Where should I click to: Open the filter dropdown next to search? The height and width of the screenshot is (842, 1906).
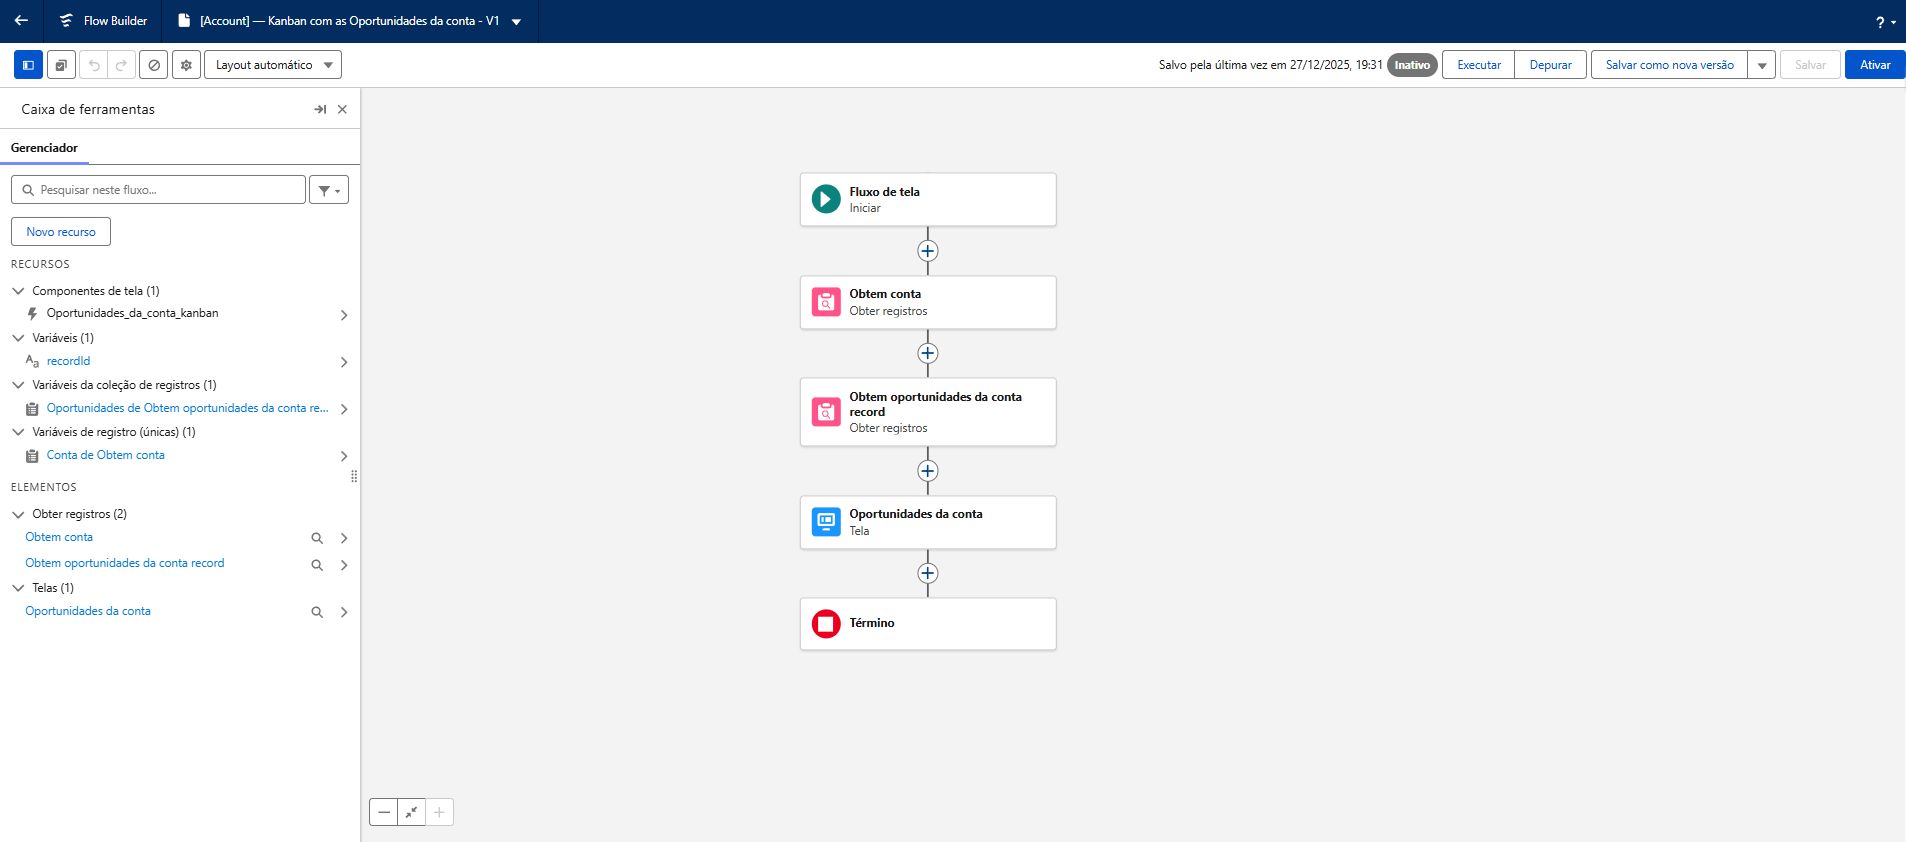329,190
